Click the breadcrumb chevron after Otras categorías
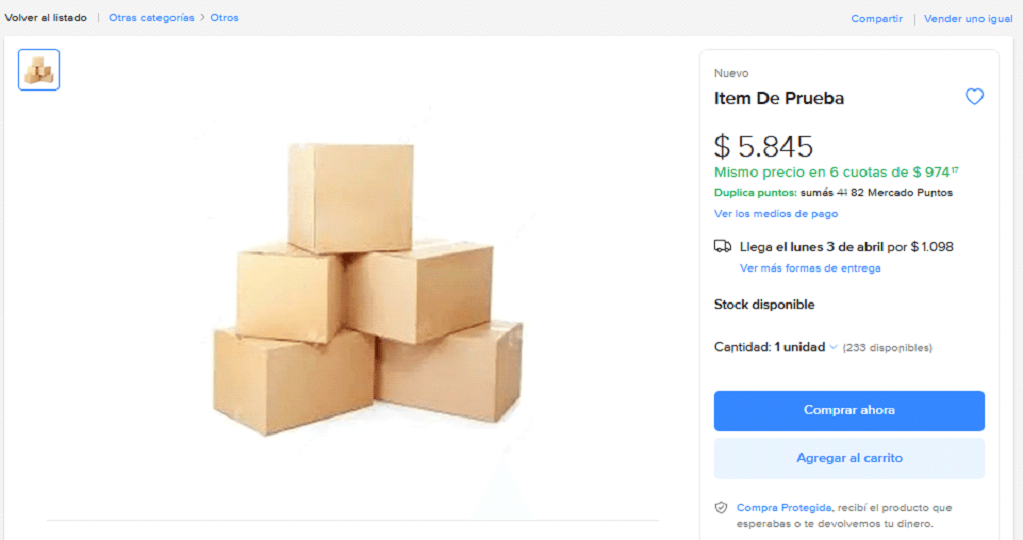 point(202,18)
